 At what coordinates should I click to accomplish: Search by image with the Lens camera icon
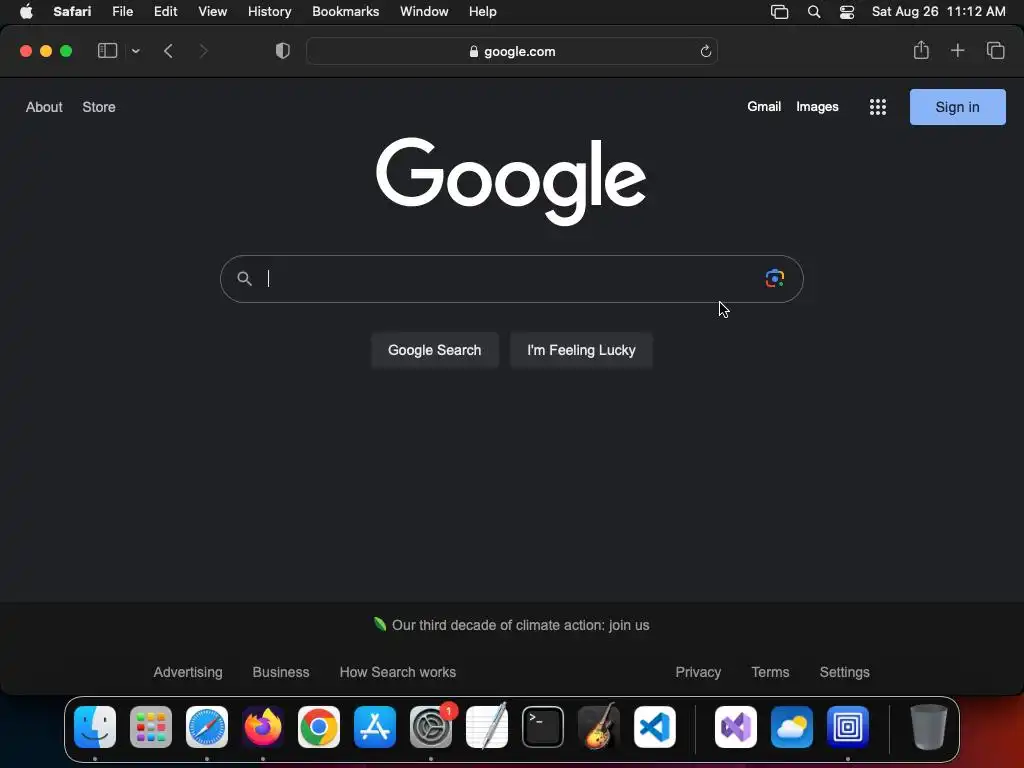coord(775,279)
